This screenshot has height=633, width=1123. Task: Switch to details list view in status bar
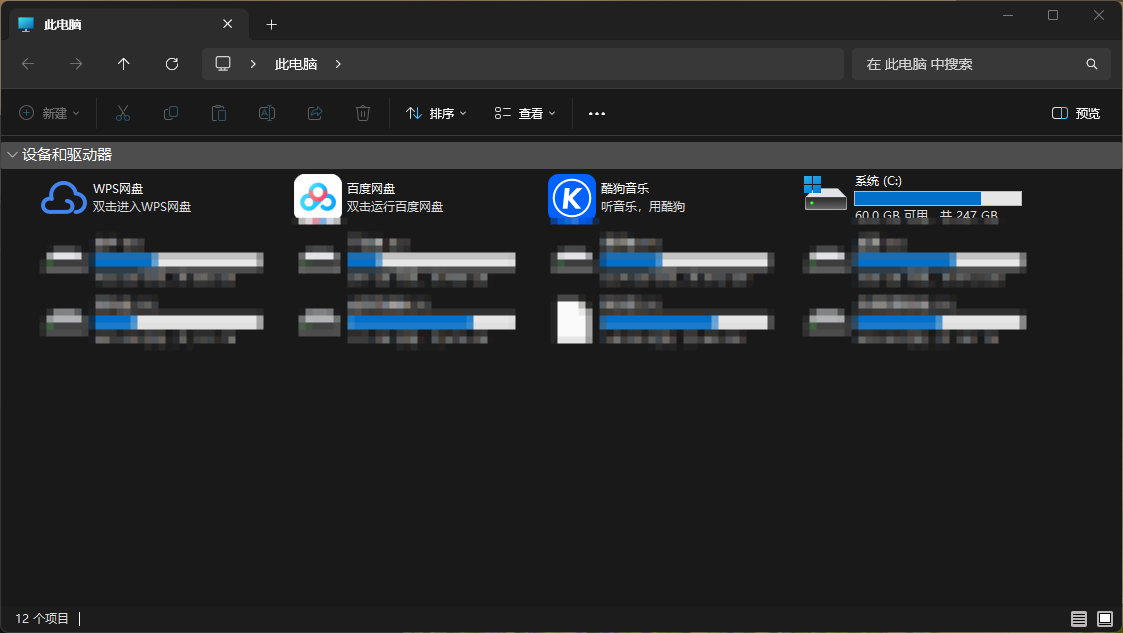coord(1079,619)
